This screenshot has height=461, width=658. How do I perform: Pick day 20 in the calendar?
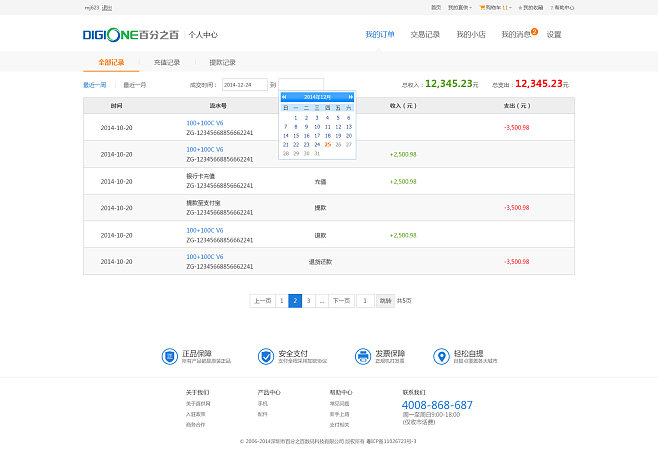tap(349, 135)
